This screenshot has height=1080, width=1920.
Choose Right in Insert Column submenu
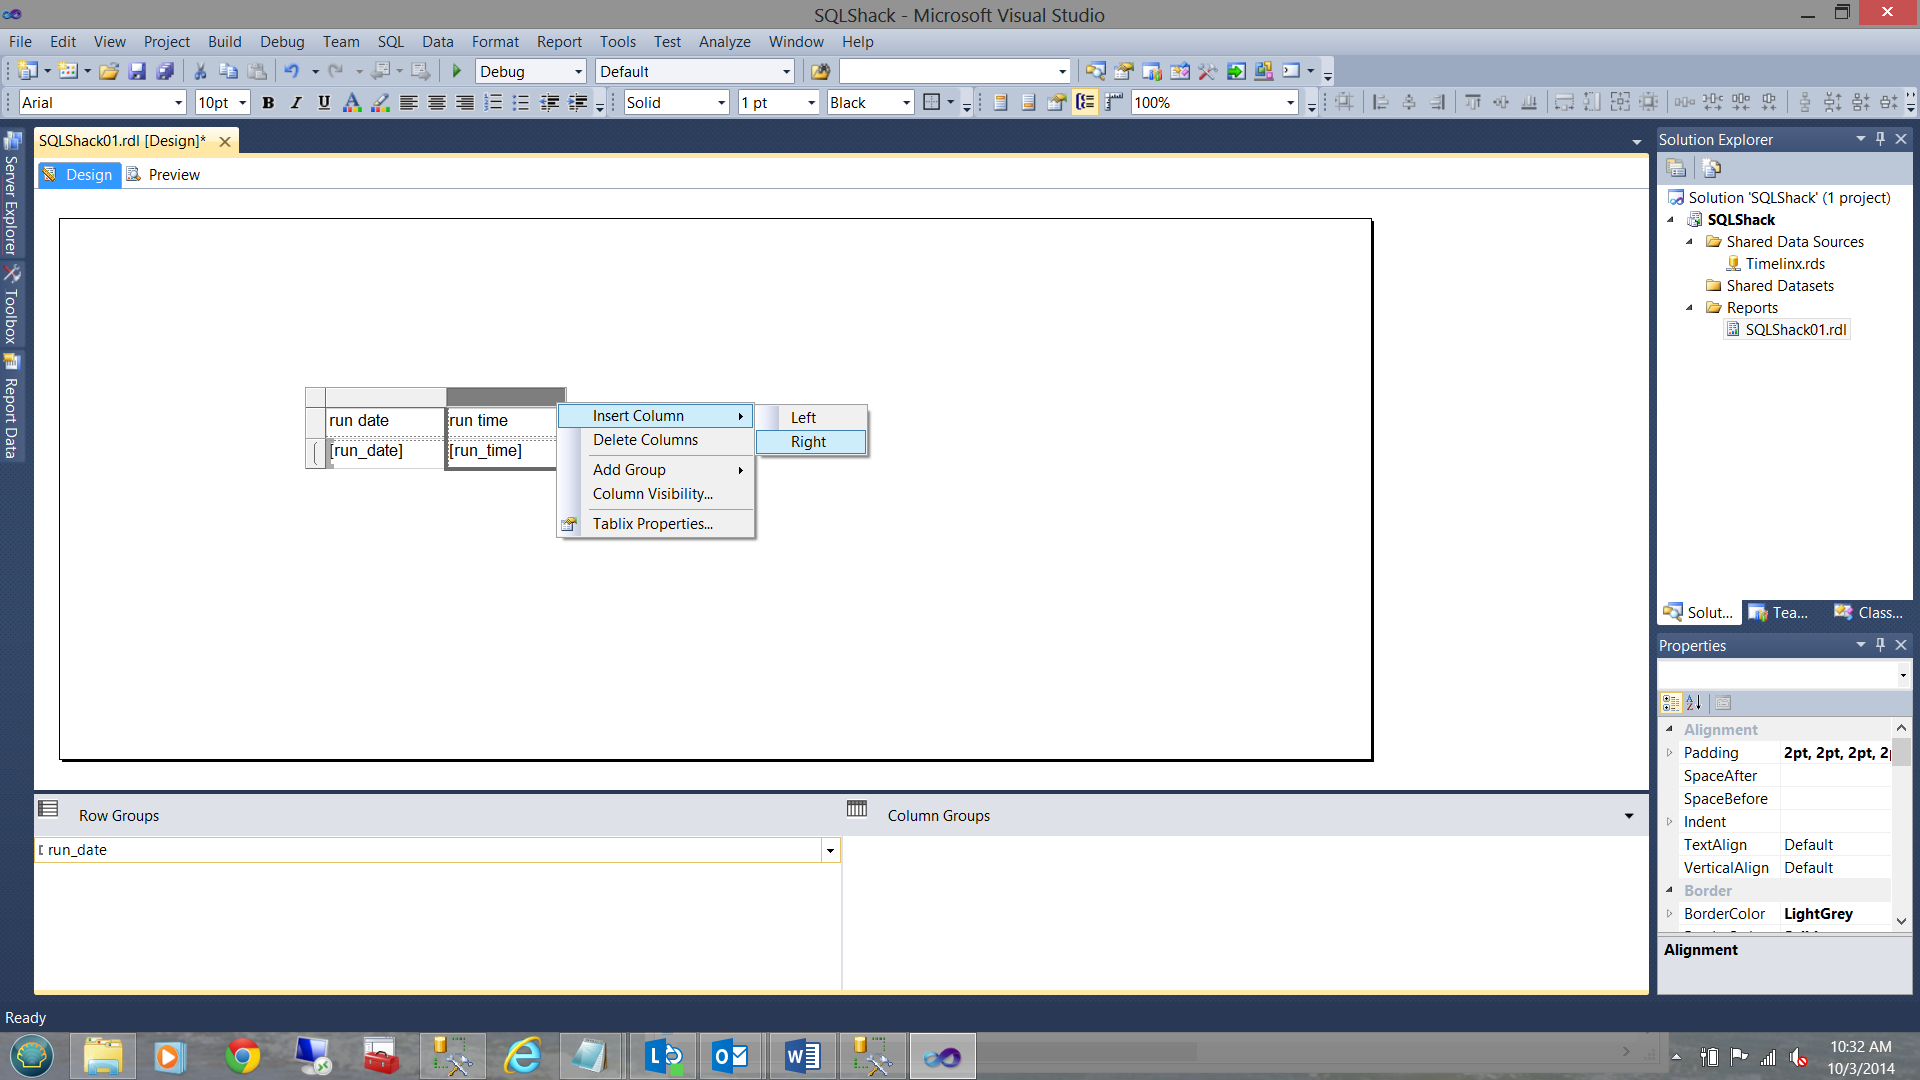tap(809, 442)
